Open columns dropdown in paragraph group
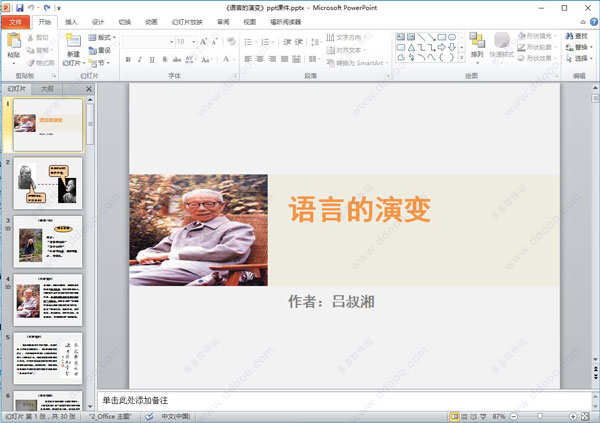Screen dimensions: 600x423 tap(314, 59)
